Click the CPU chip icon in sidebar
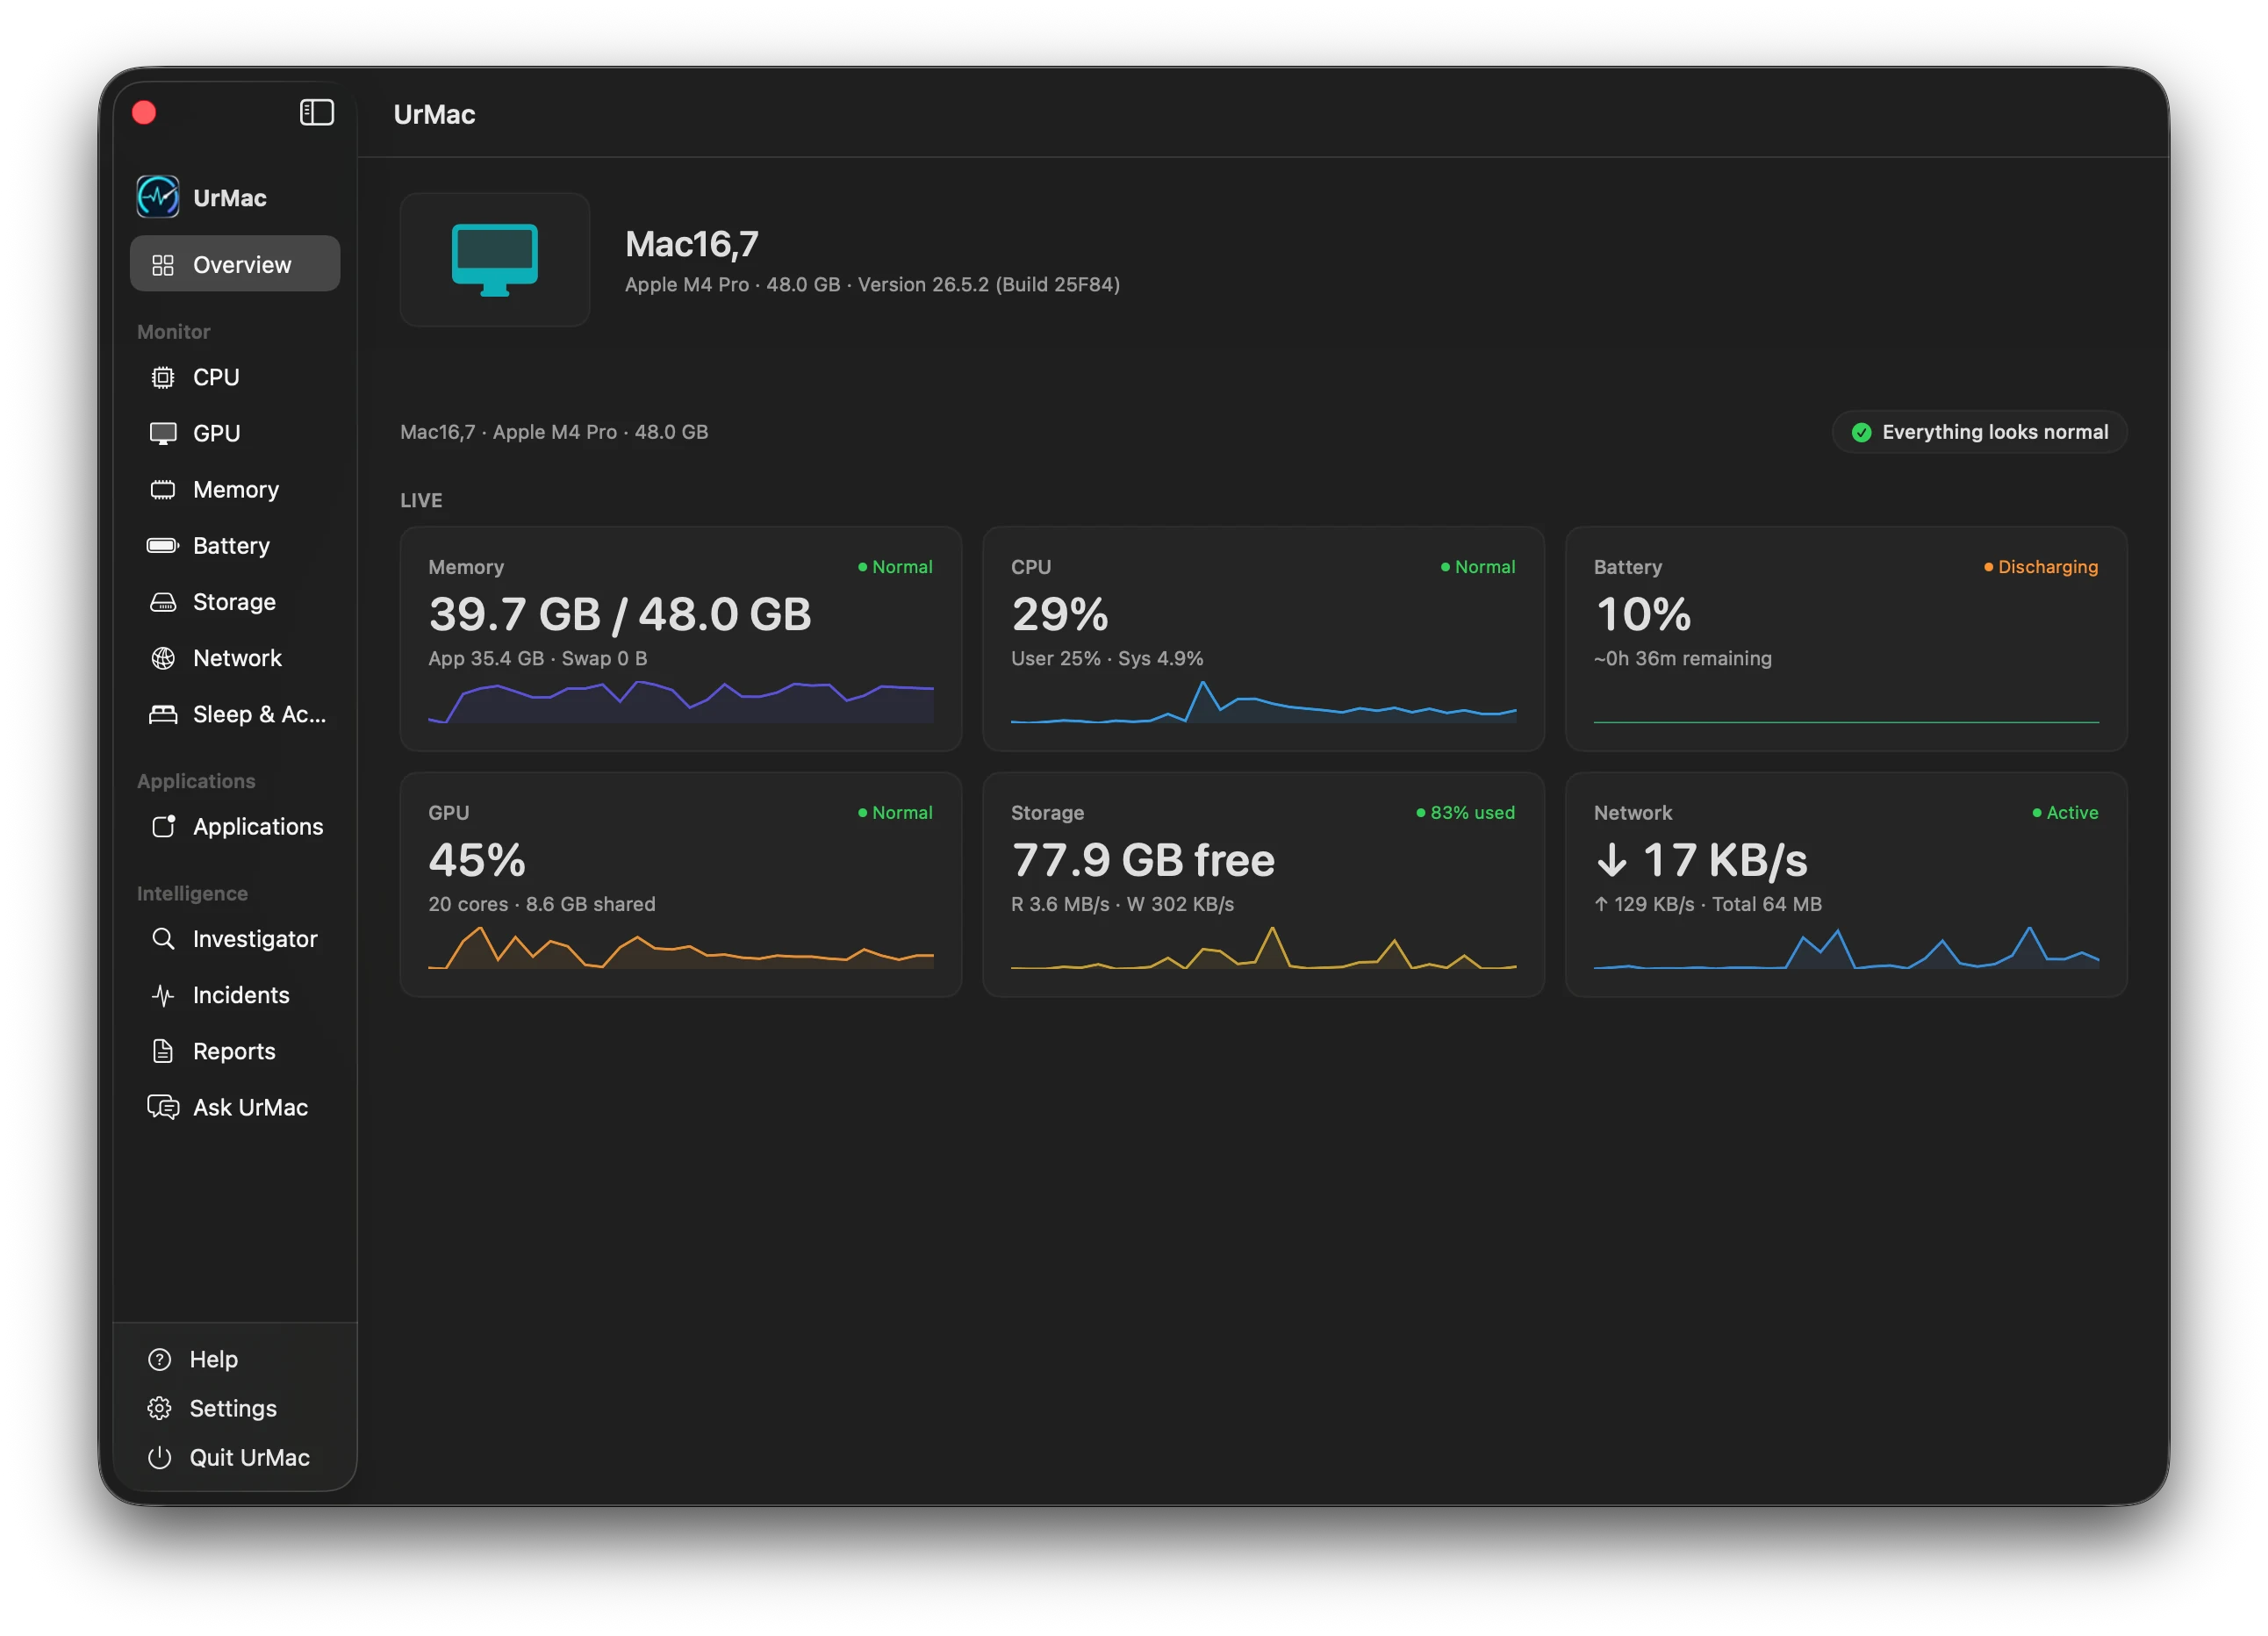The image size is (2268, 1636). click(162, 377)
